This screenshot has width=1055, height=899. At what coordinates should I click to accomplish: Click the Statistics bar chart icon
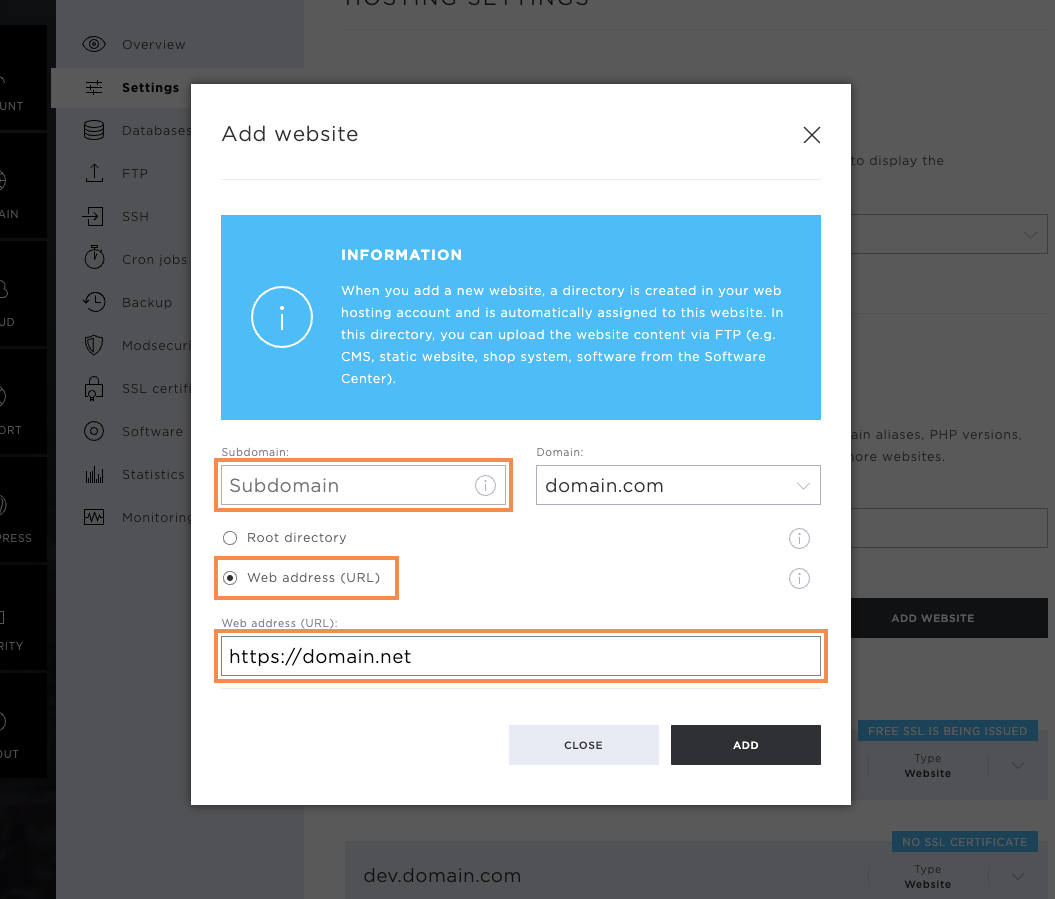[94, 474]
